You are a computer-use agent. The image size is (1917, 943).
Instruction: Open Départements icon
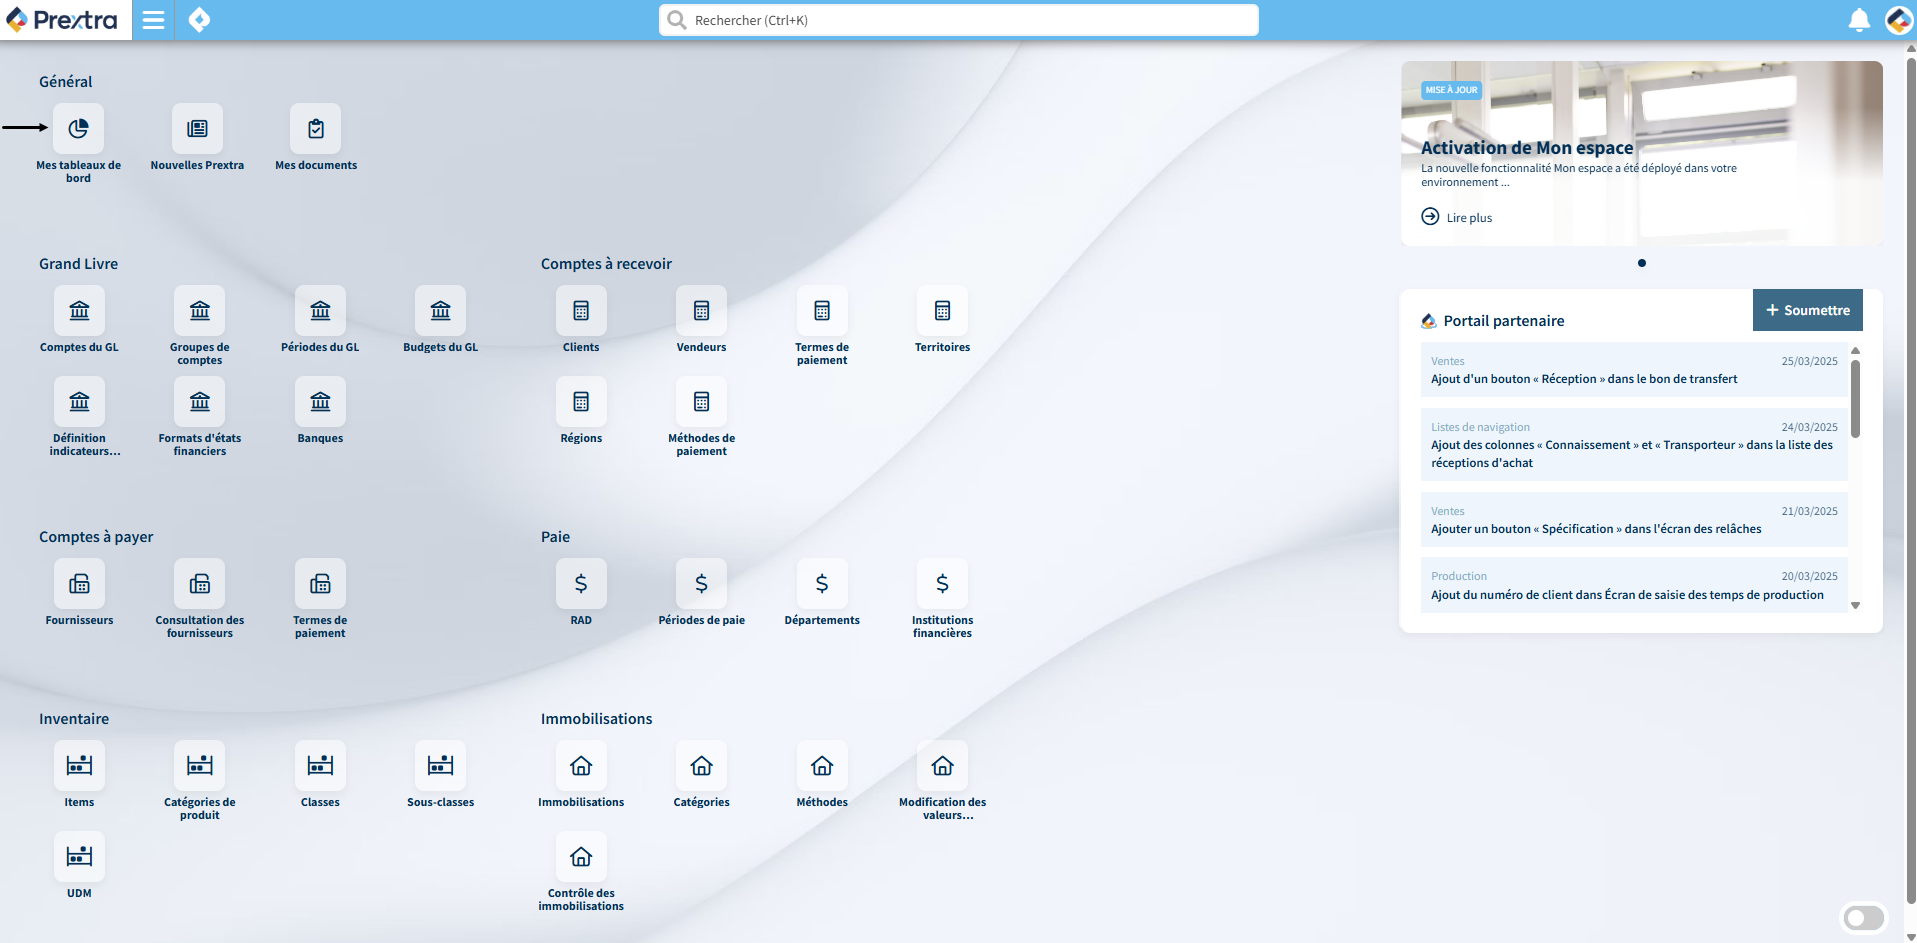coord(822,584)
